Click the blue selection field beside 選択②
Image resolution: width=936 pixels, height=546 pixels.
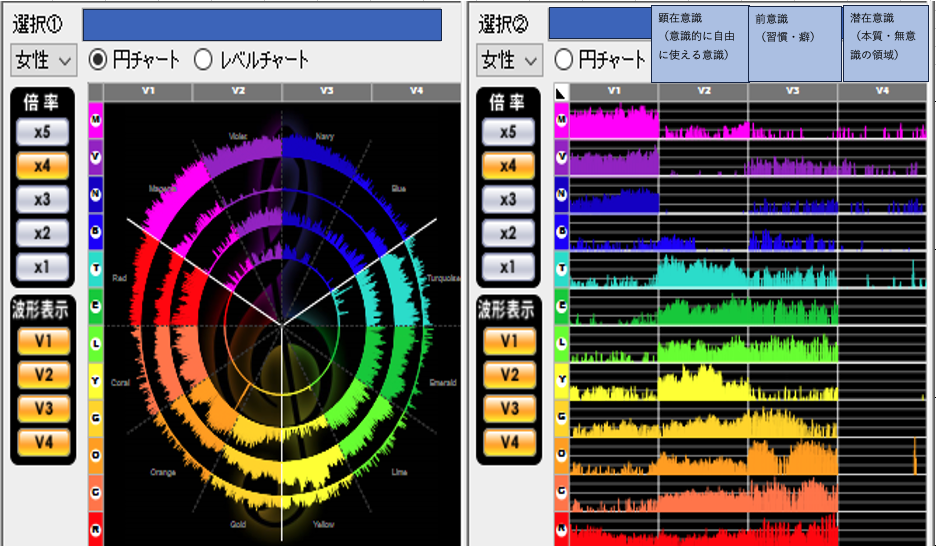coord(600,23)
